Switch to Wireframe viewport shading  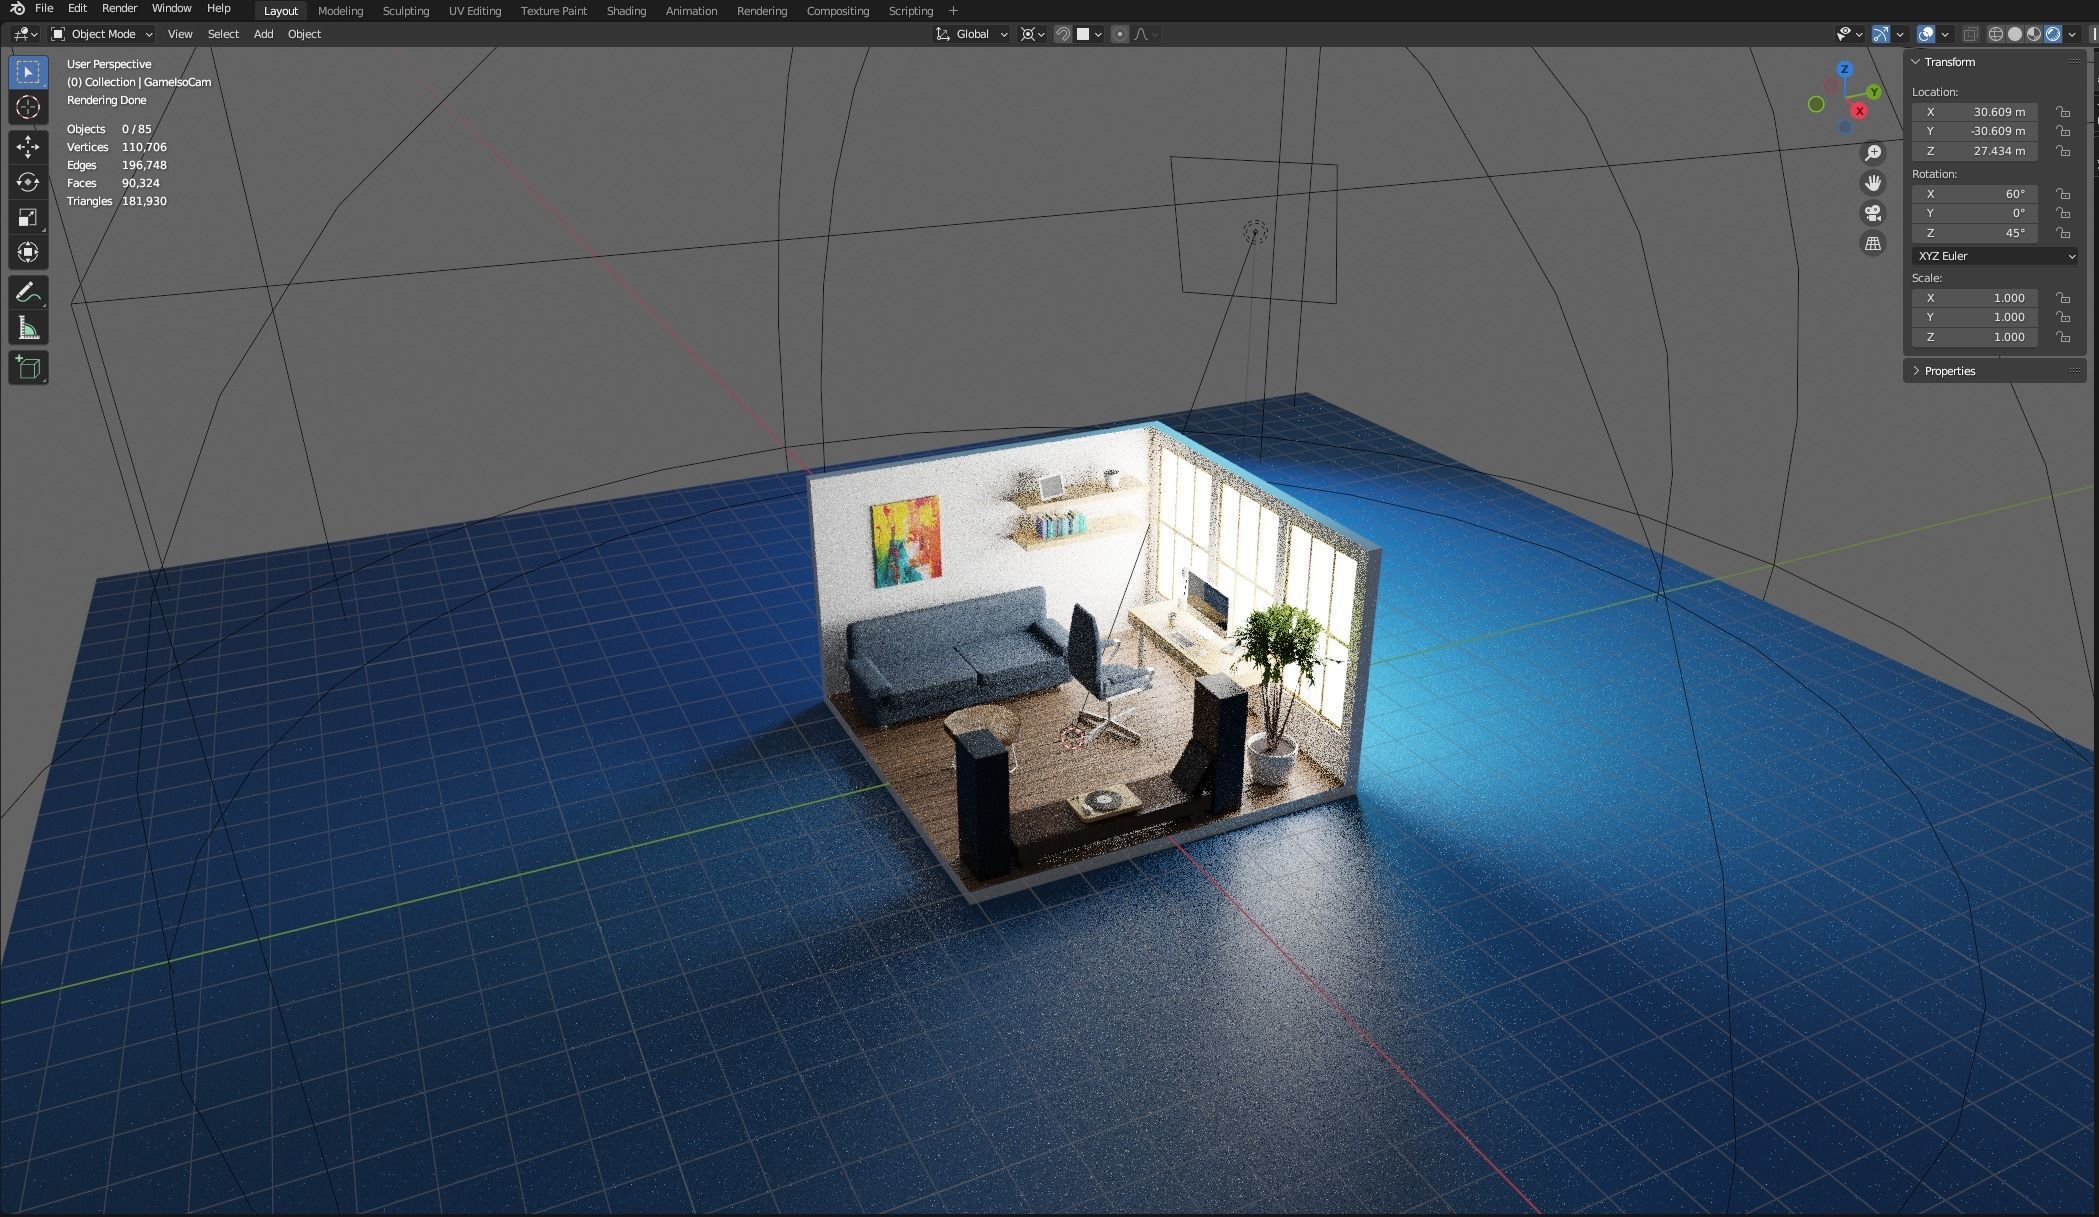(x=1995, y=34)
